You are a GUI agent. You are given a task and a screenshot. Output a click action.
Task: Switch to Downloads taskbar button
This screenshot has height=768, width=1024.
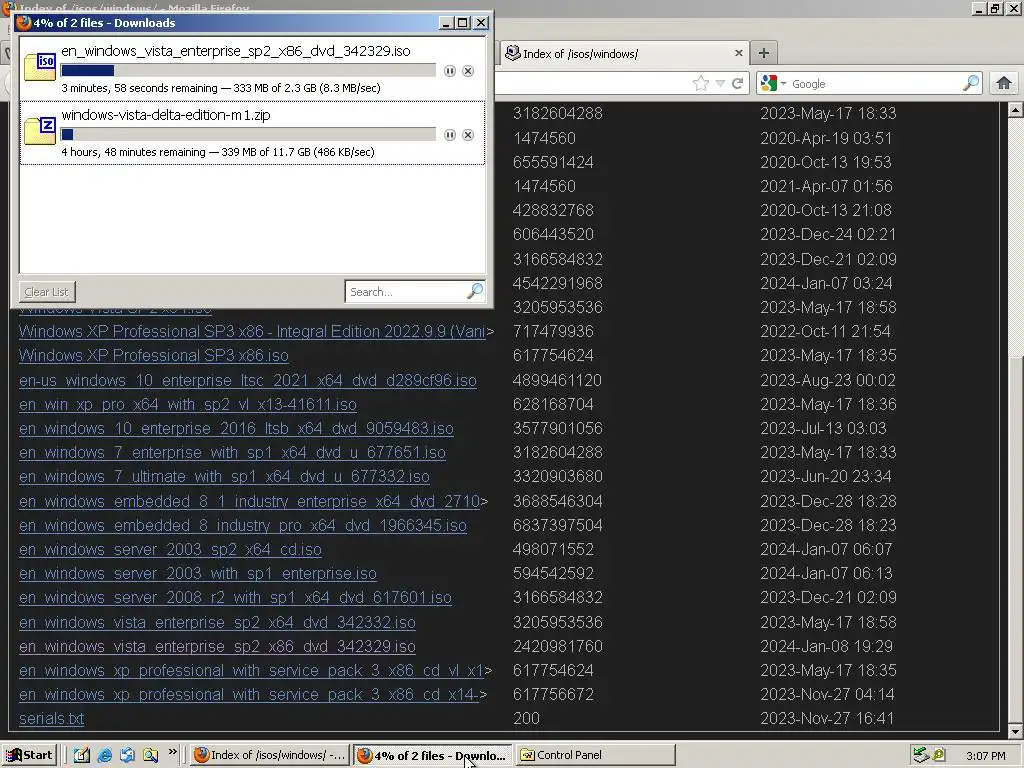pyautogui.click(x=432, y=756)
